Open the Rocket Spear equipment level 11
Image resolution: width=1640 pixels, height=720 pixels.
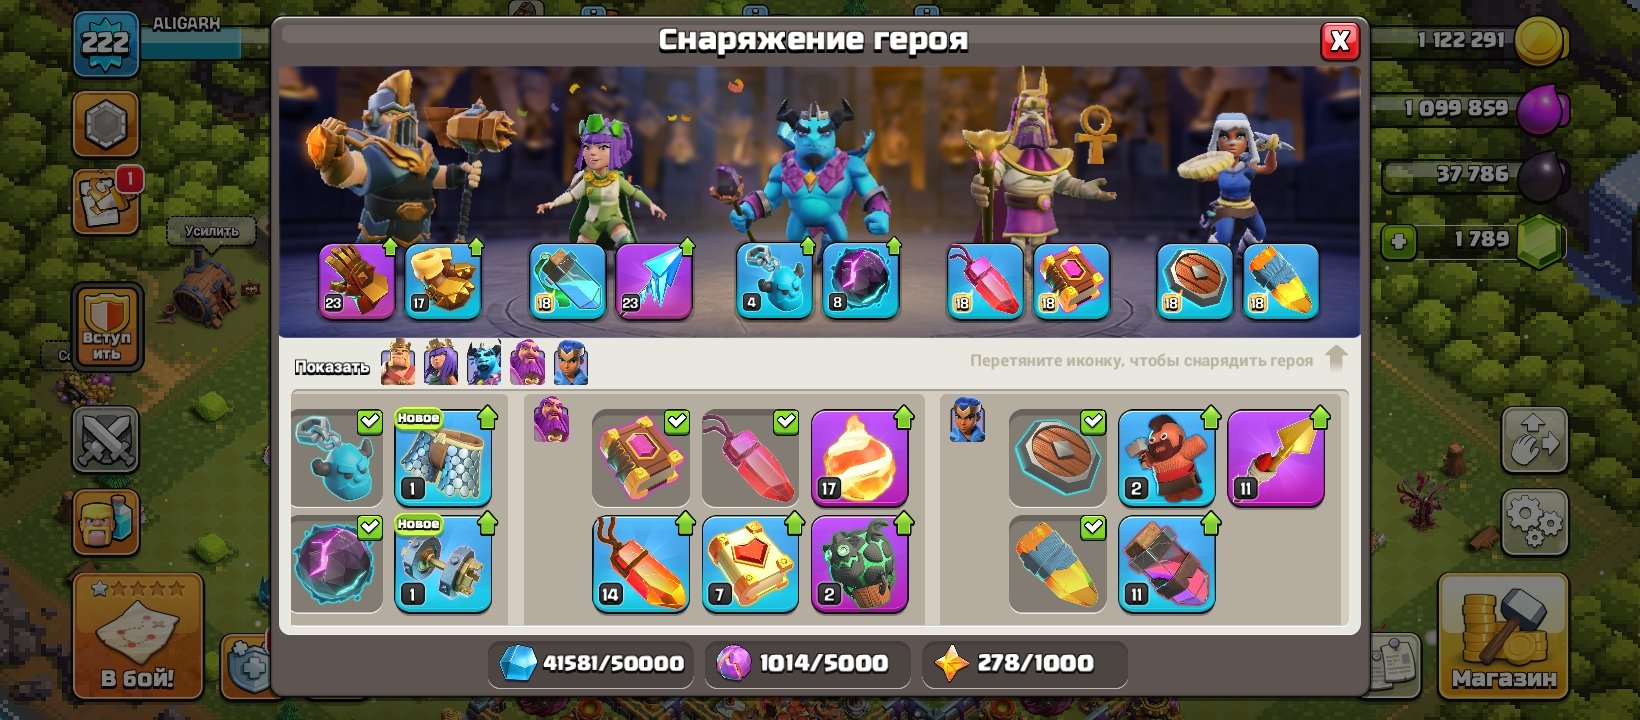(x=1275, y=457)
